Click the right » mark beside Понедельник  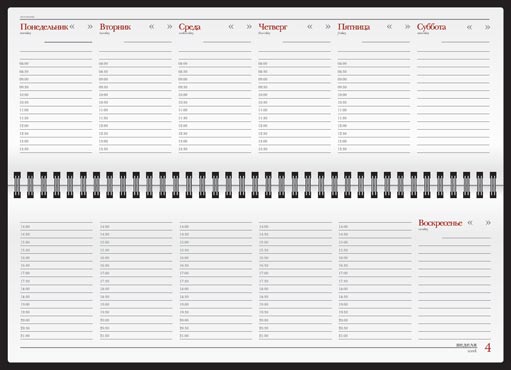pos(90,27)
